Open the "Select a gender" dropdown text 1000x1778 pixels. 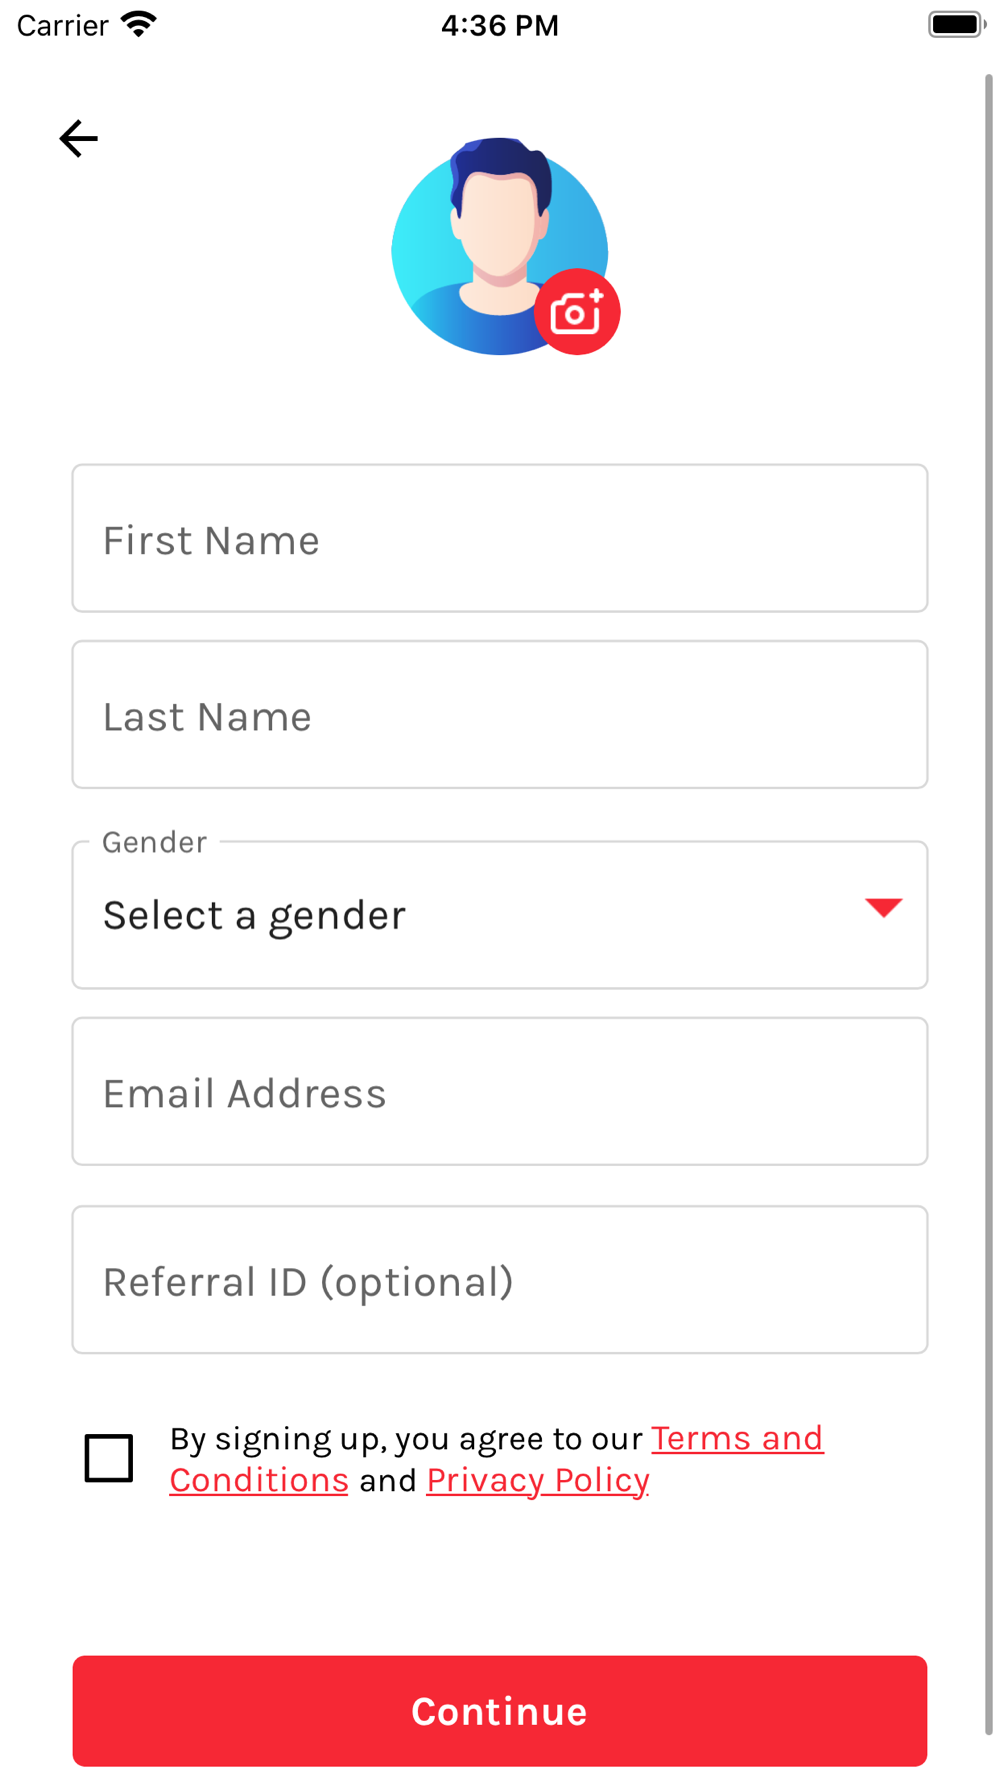click(x=255, y=916)
